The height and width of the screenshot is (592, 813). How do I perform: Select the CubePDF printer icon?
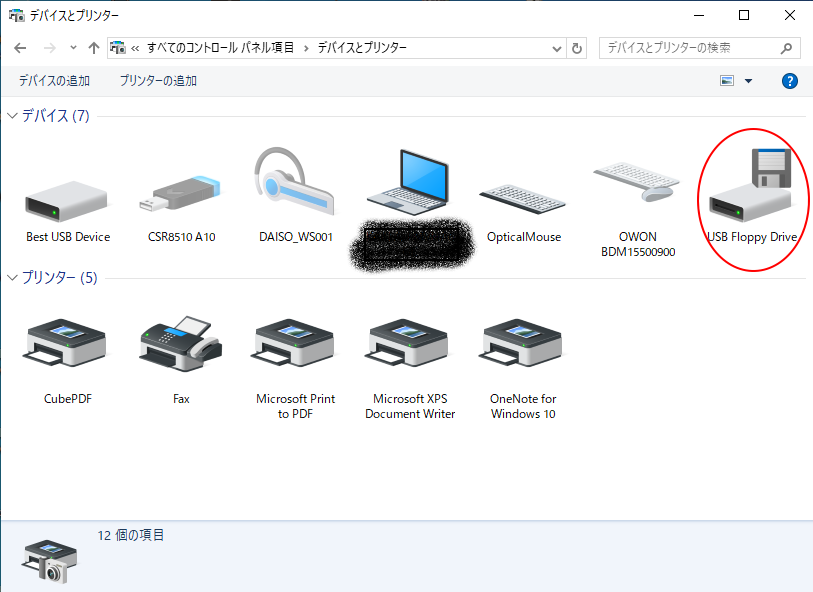point(65,343)
